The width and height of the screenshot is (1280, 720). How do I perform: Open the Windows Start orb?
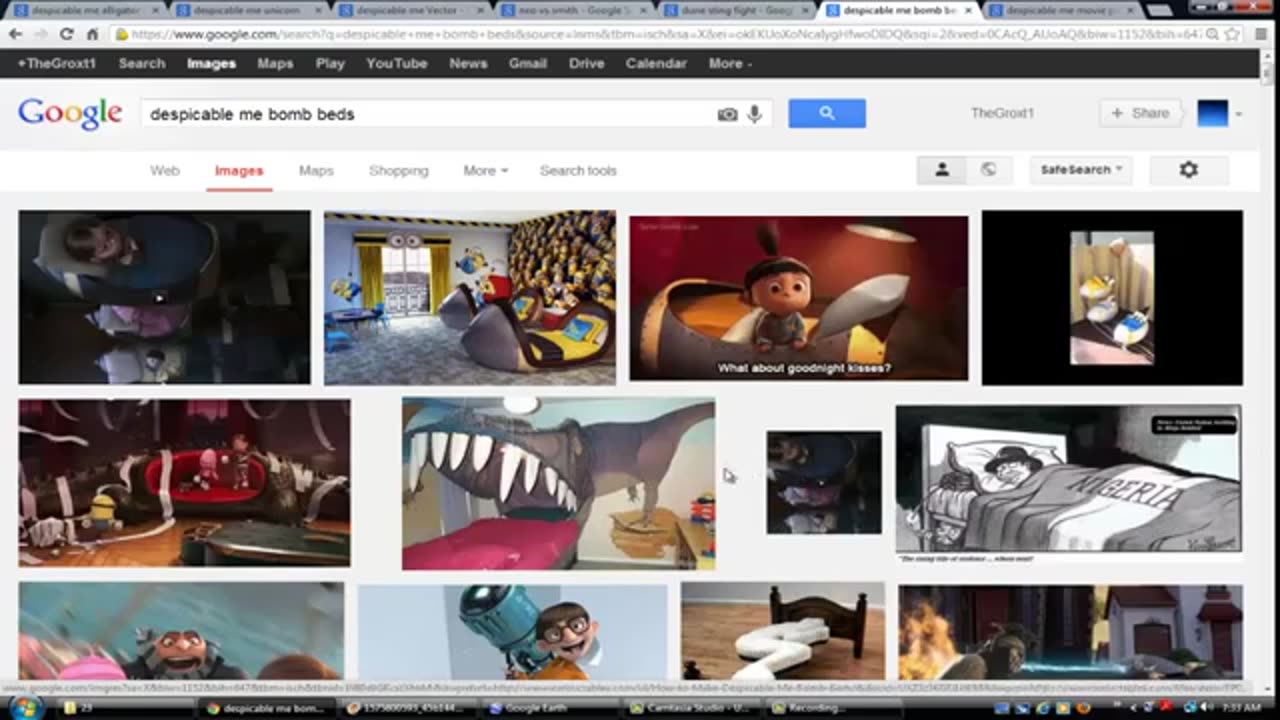(x=24, y=708)
